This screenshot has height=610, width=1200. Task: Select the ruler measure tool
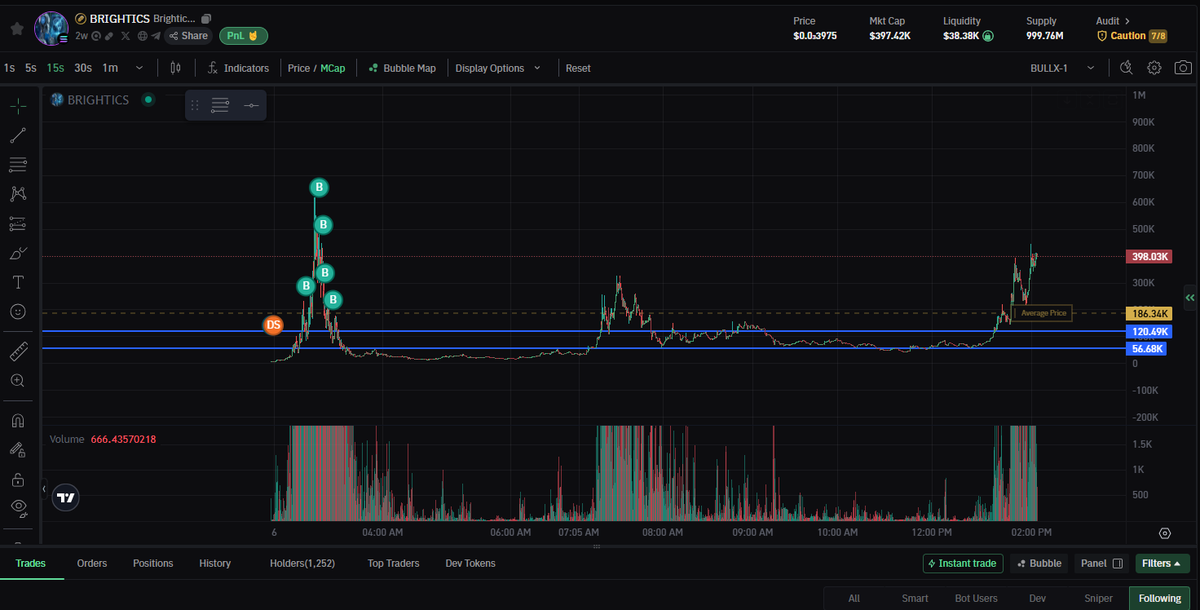(18, 351)
